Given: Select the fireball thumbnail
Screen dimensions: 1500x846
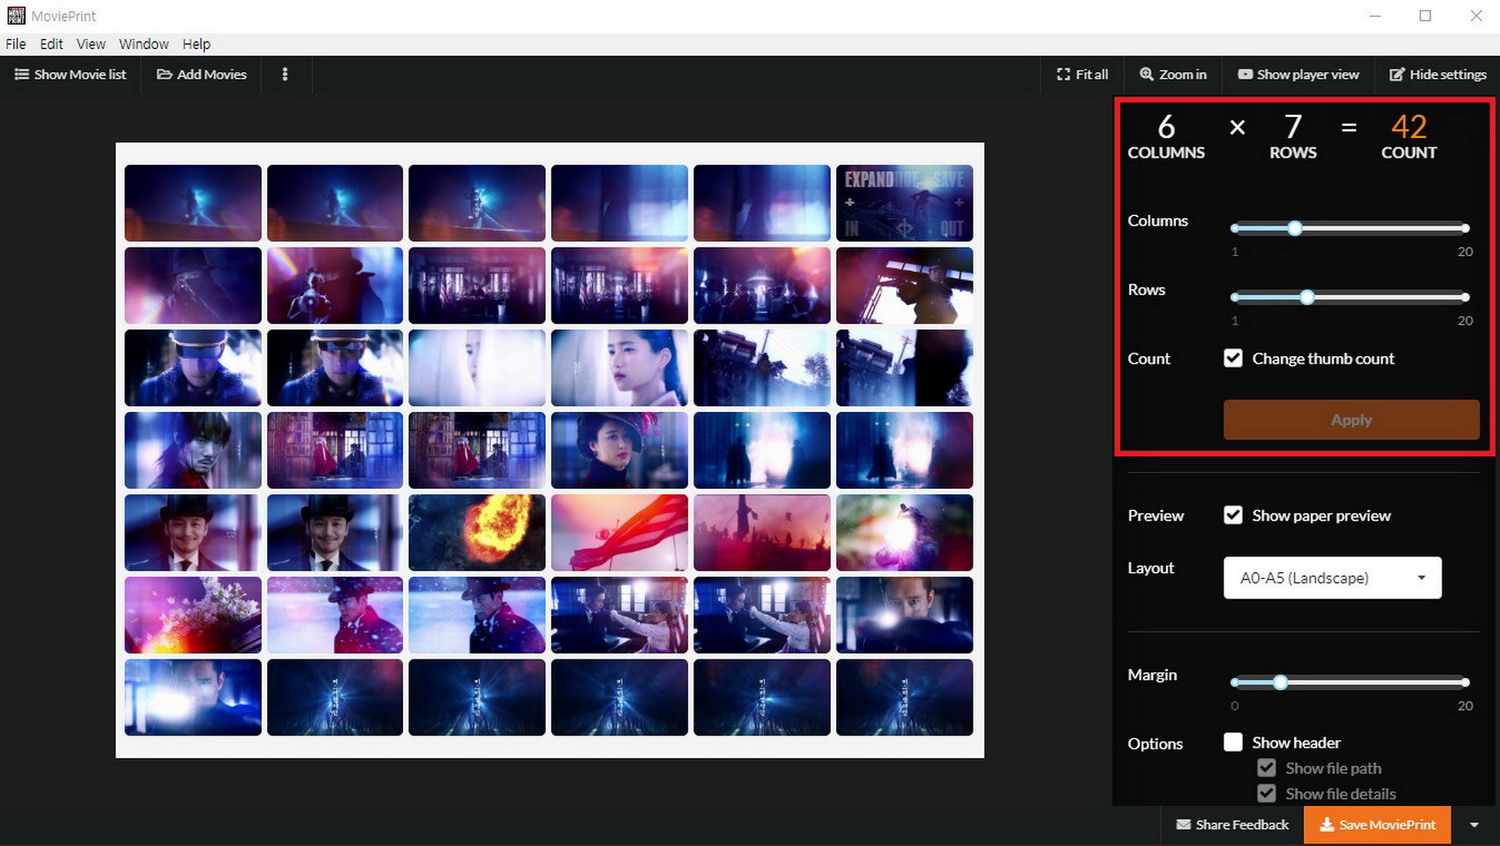Looking at the screenshot, I should click(x=477, y=532).
